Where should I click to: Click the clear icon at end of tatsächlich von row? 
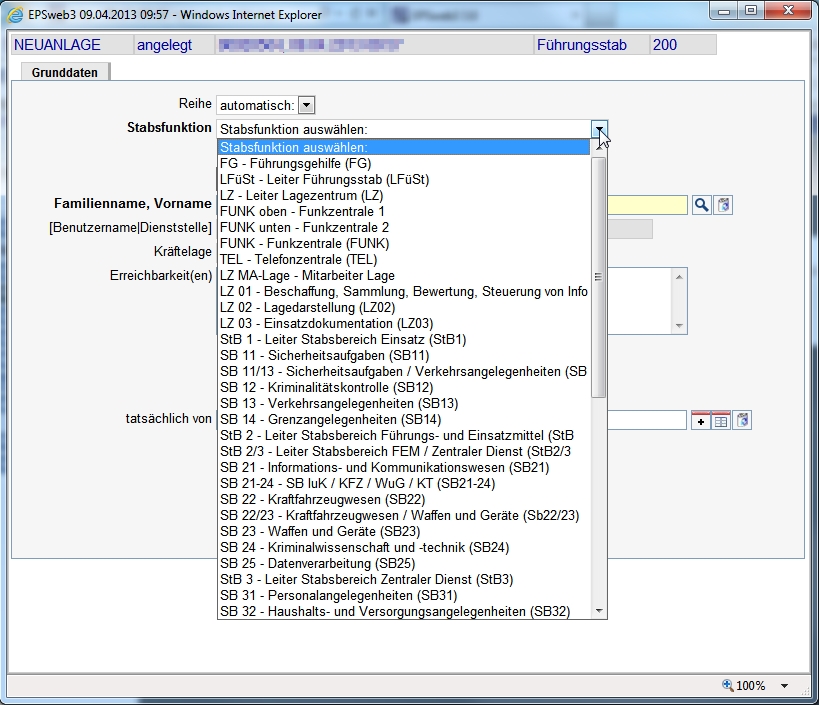click(x=742, y=420)
